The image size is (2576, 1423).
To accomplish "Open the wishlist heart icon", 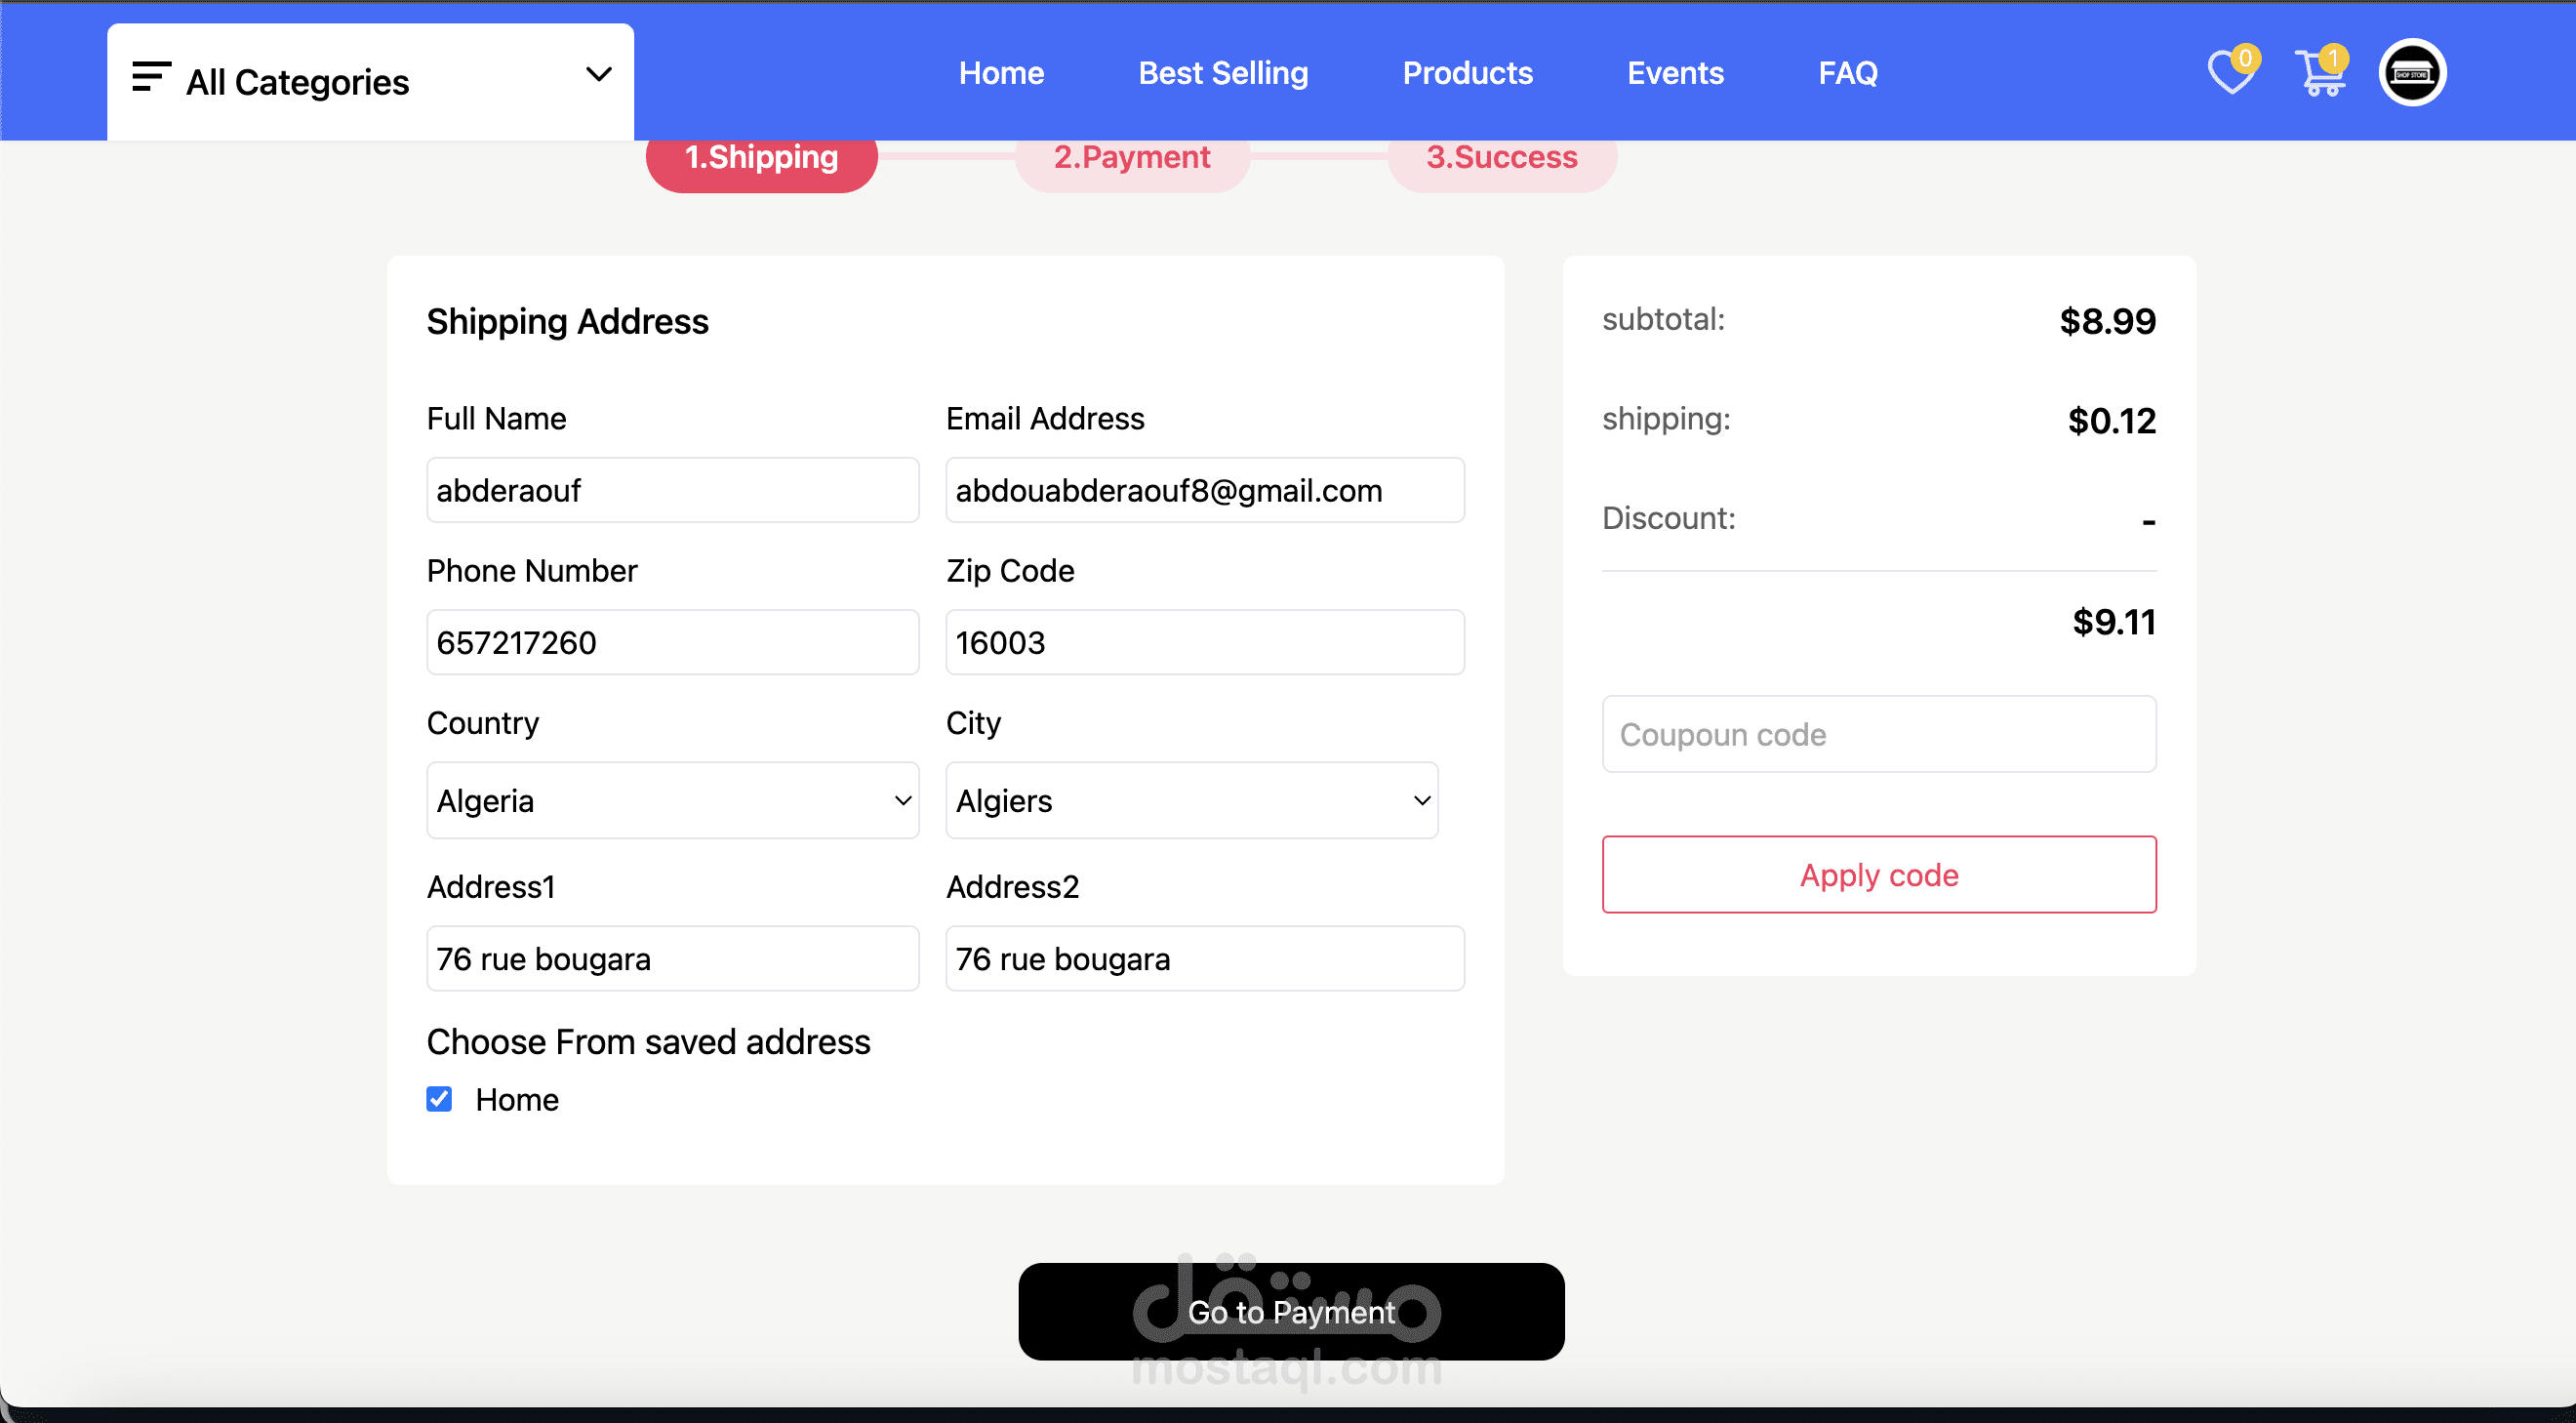I will coord(2230,74).
